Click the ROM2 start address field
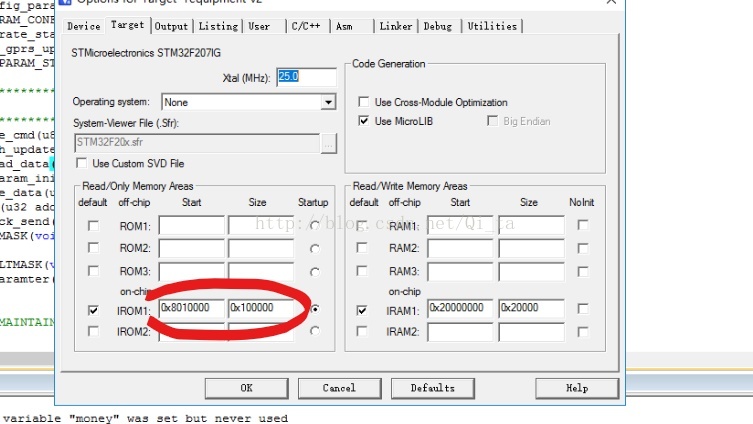This screenshot has width=753, height=424. click(x=192, y=248)
